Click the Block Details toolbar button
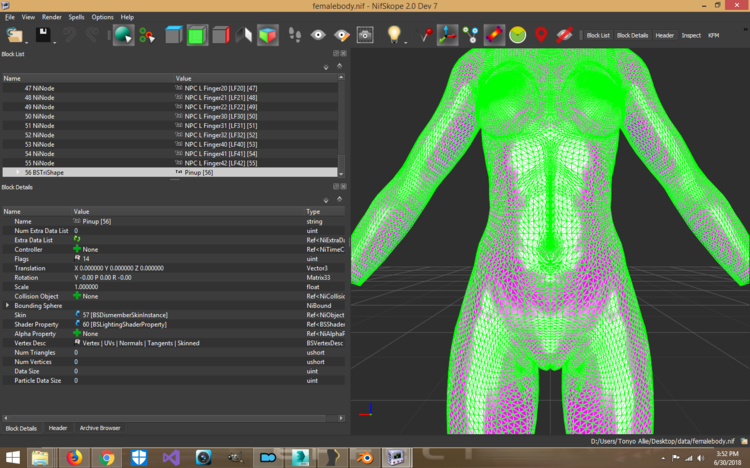The width and height of the screenshot is (750, 468). (x=632, y=35)
